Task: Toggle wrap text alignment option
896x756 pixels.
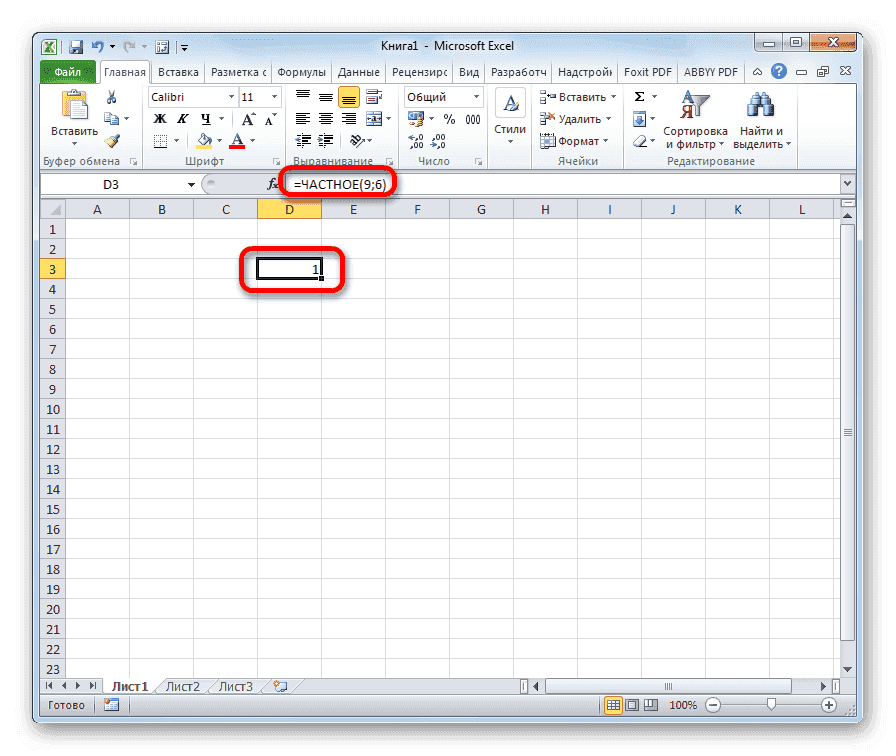Action: 375,96
